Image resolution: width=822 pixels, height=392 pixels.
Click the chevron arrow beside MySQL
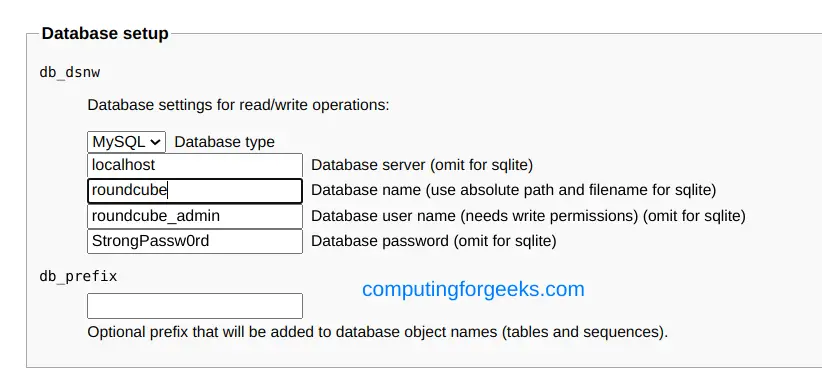coord(155,142)
